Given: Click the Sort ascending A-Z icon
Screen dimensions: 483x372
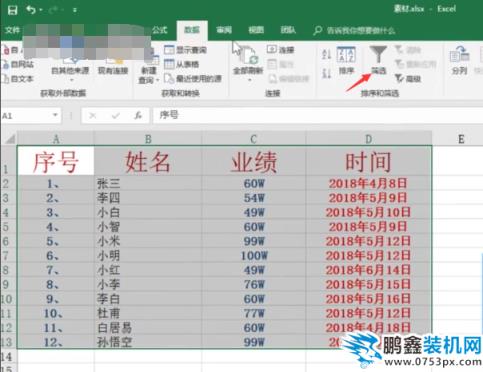Looking at the screenshot, I should point(326,53).
